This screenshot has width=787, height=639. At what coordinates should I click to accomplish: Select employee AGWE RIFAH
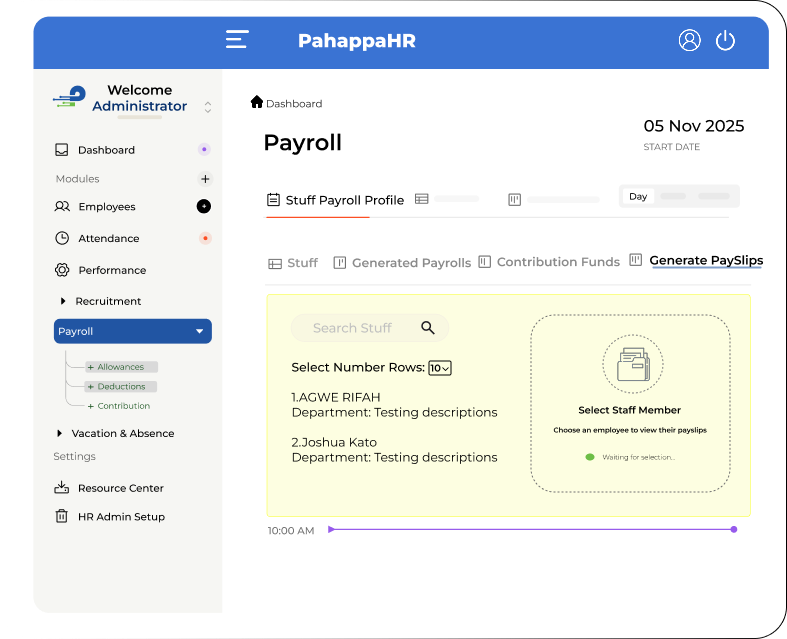pos(336,397)
